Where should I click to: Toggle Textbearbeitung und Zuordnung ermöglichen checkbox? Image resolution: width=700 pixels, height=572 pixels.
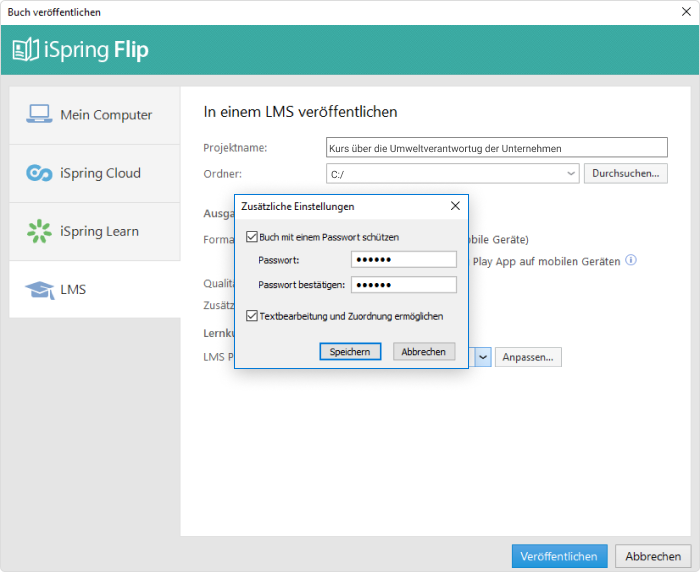252,316
